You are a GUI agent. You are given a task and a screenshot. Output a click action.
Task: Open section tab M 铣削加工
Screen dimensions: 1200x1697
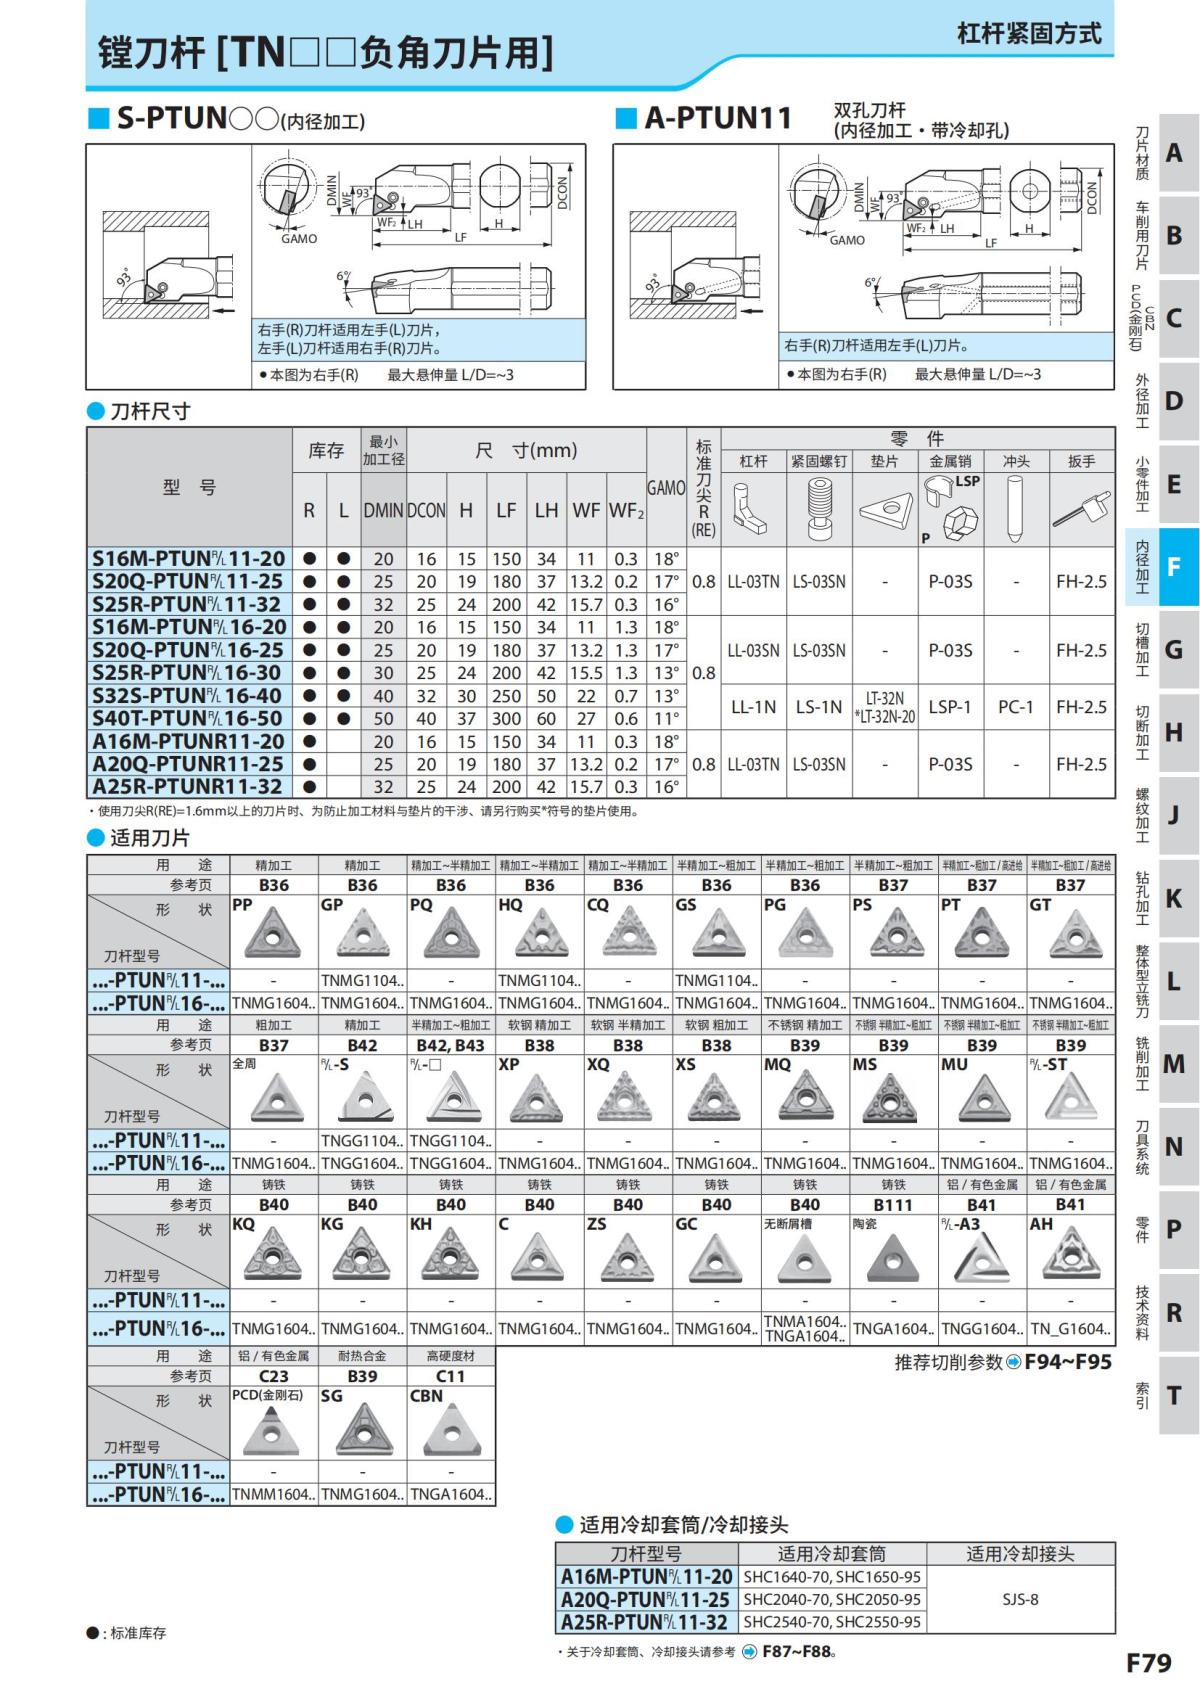[x=1162, y=1064]
